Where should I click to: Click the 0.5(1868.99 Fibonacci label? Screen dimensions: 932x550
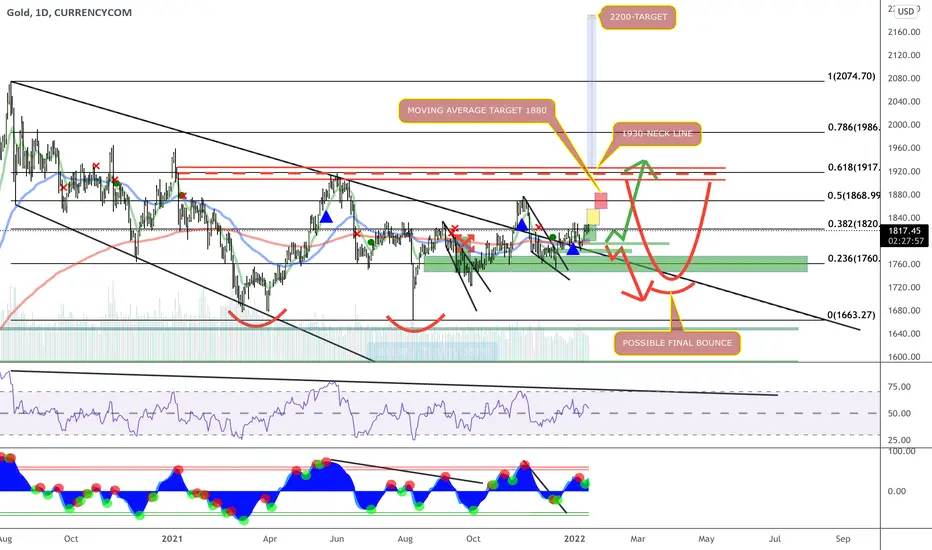[854, 195]
